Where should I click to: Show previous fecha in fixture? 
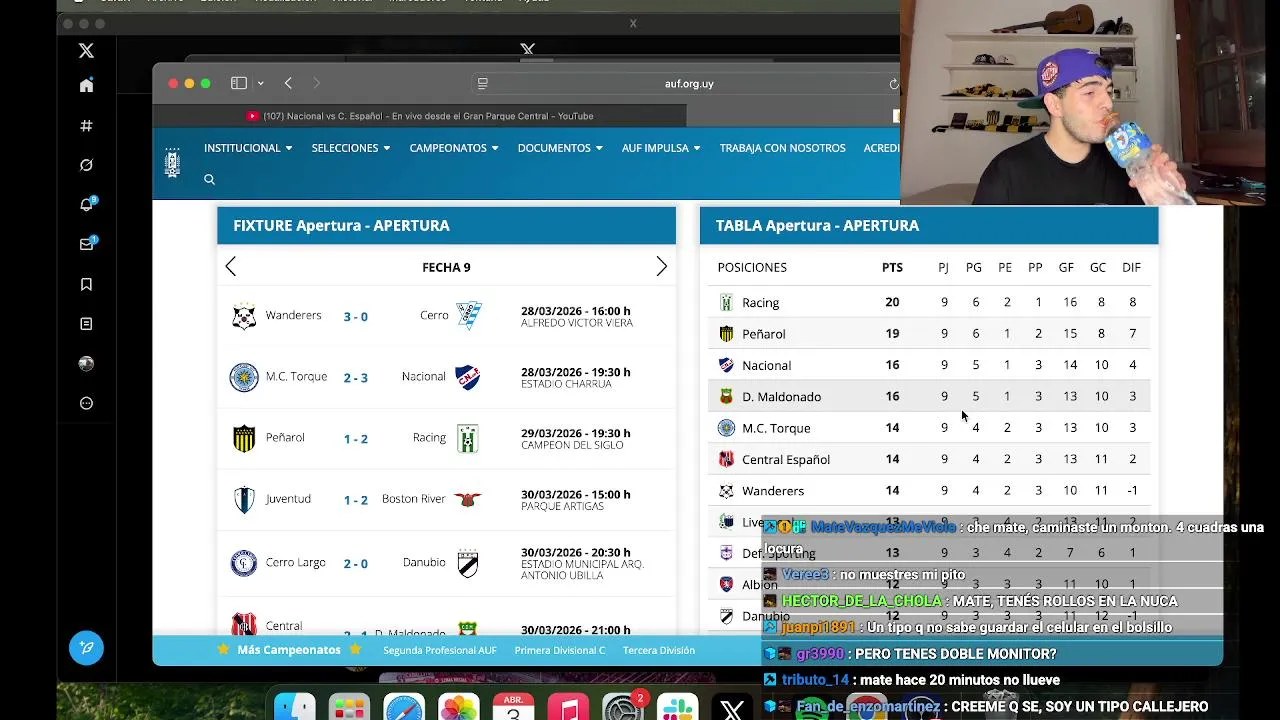click(231, 266)
